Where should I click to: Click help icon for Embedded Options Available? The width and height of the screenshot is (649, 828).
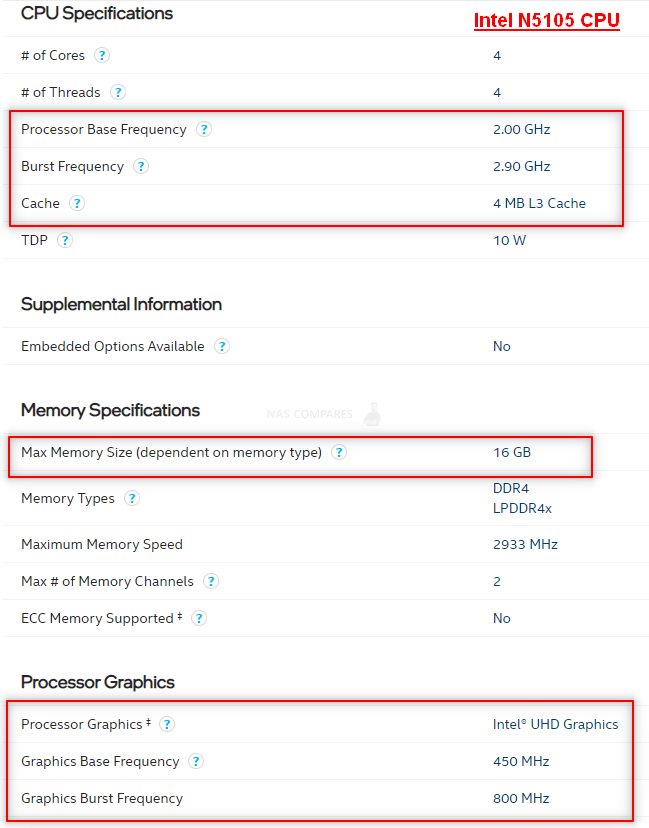pyautogui.click(x=222, y=346)
